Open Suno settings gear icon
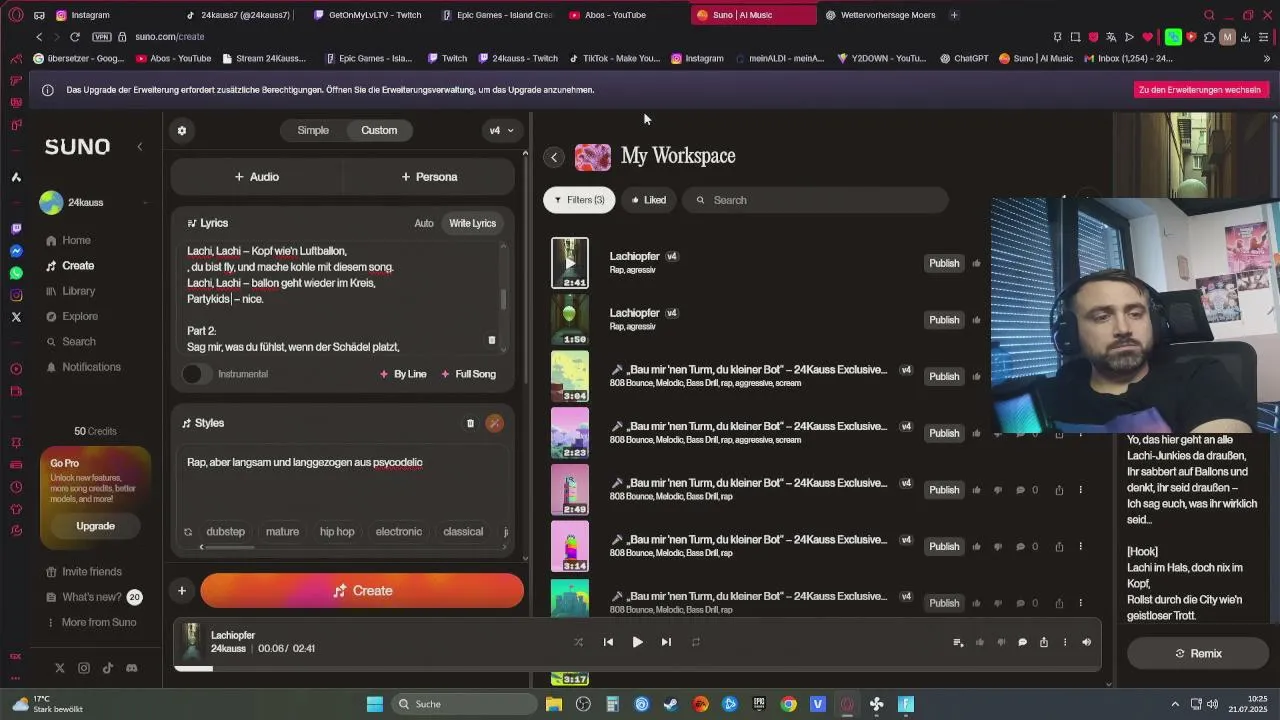Viewport: 1280px width, 720px height. tap(181, 130)
